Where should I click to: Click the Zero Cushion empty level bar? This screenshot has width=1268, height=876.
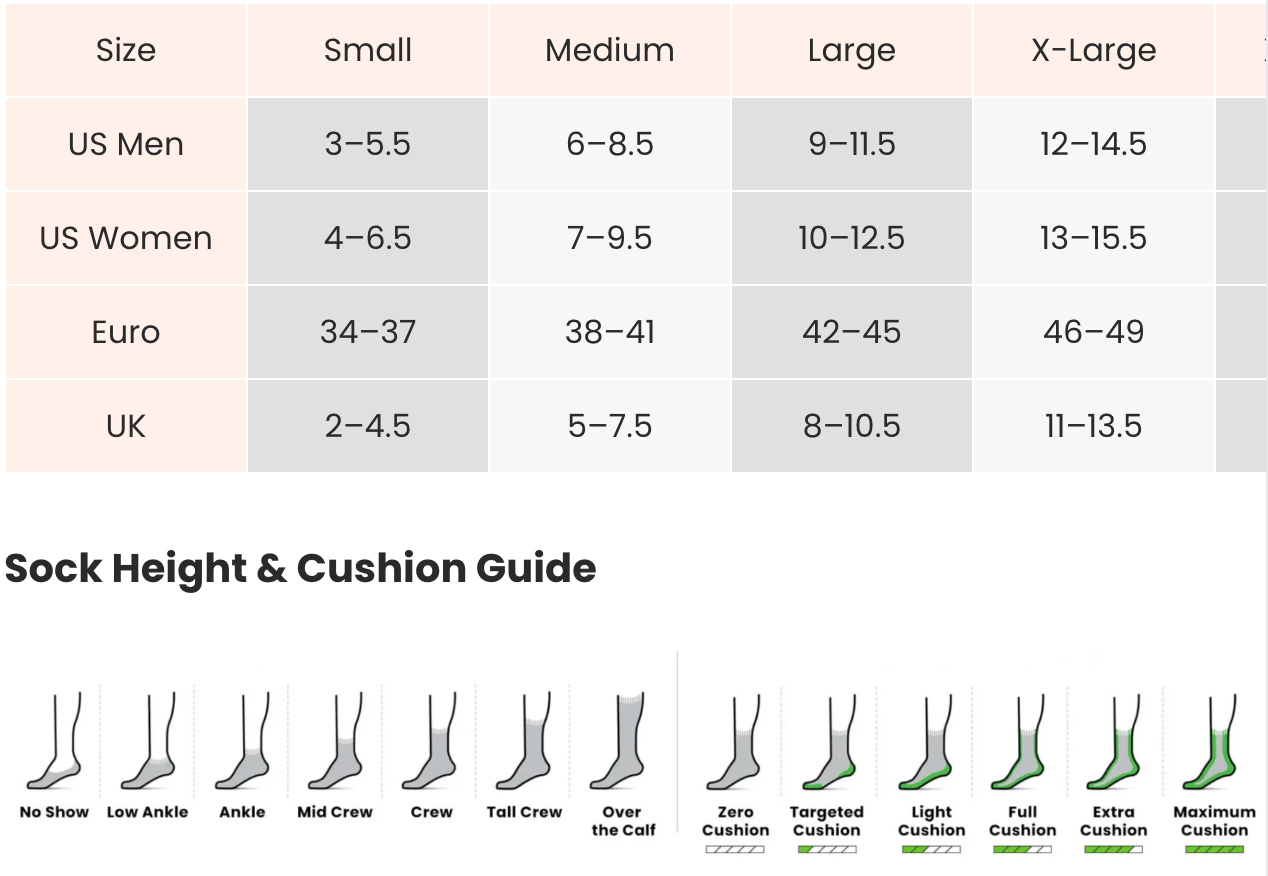[x=735, y=850]
